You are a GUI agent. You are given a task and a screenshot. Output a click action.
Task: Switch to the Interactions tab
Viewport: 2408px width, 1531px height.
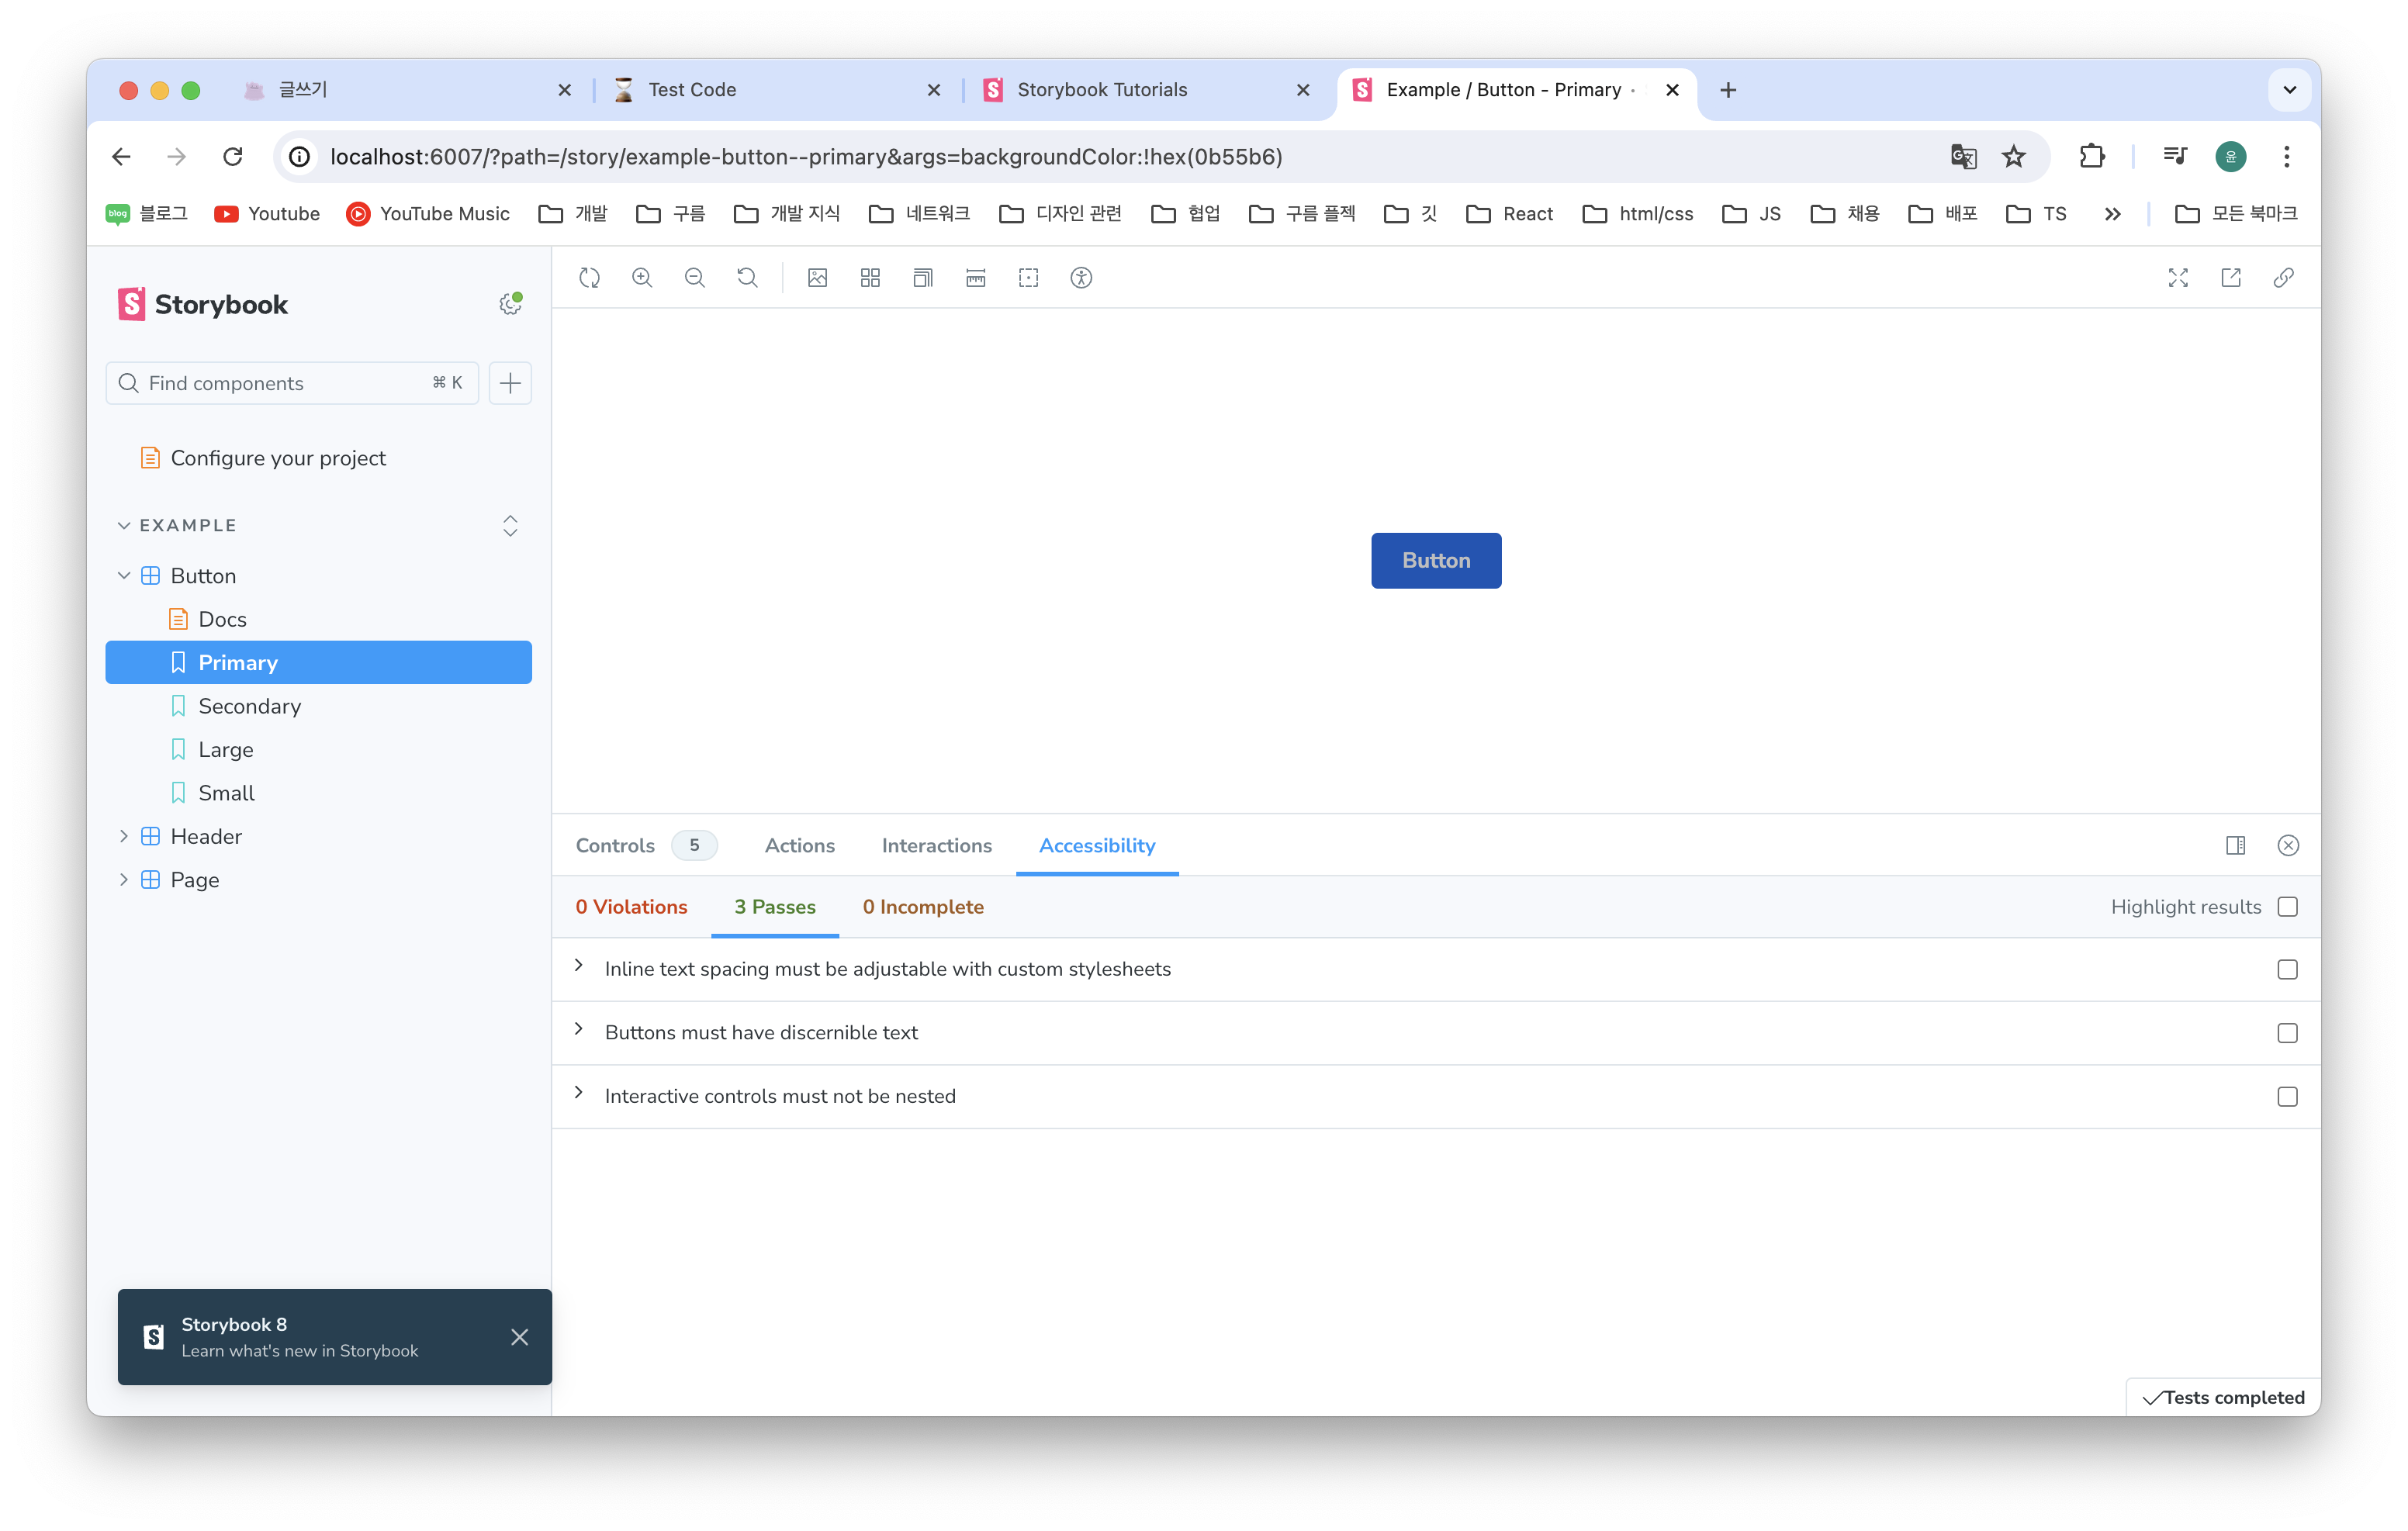pos(937,846)
